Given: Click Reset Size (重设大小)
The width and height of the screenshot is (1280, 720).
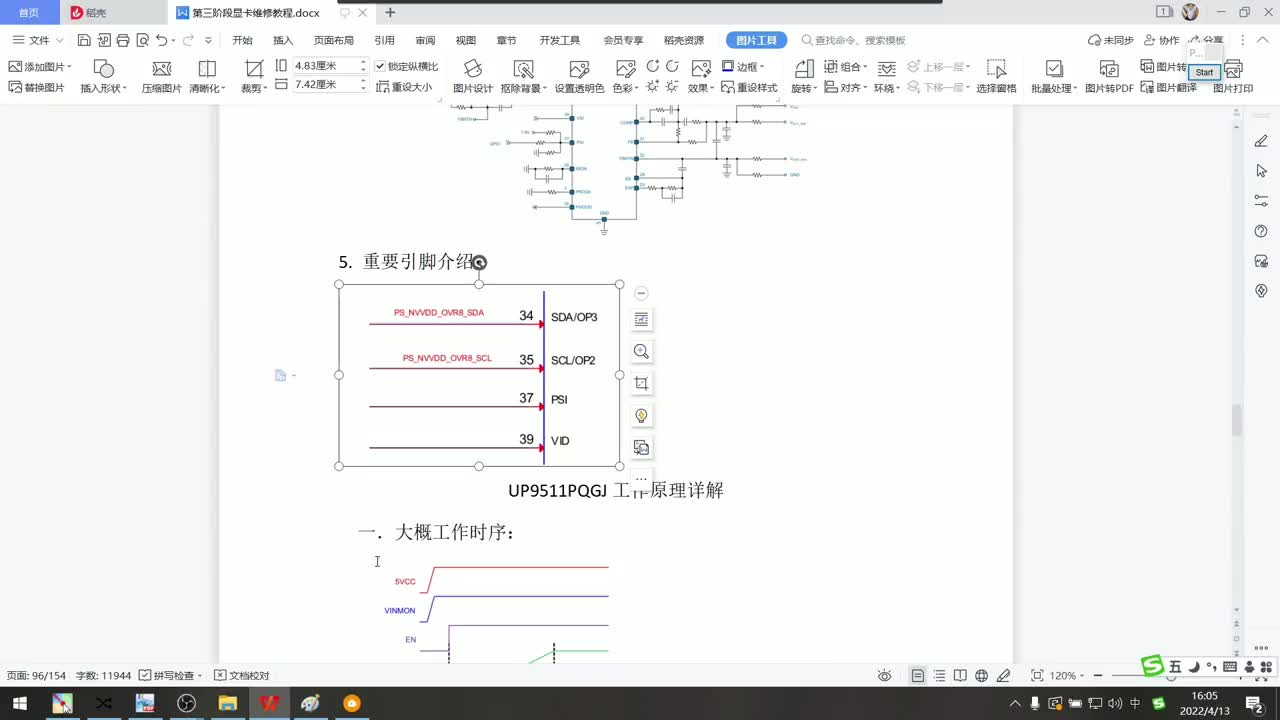Looking at the screenshot, I should (404, 87).
